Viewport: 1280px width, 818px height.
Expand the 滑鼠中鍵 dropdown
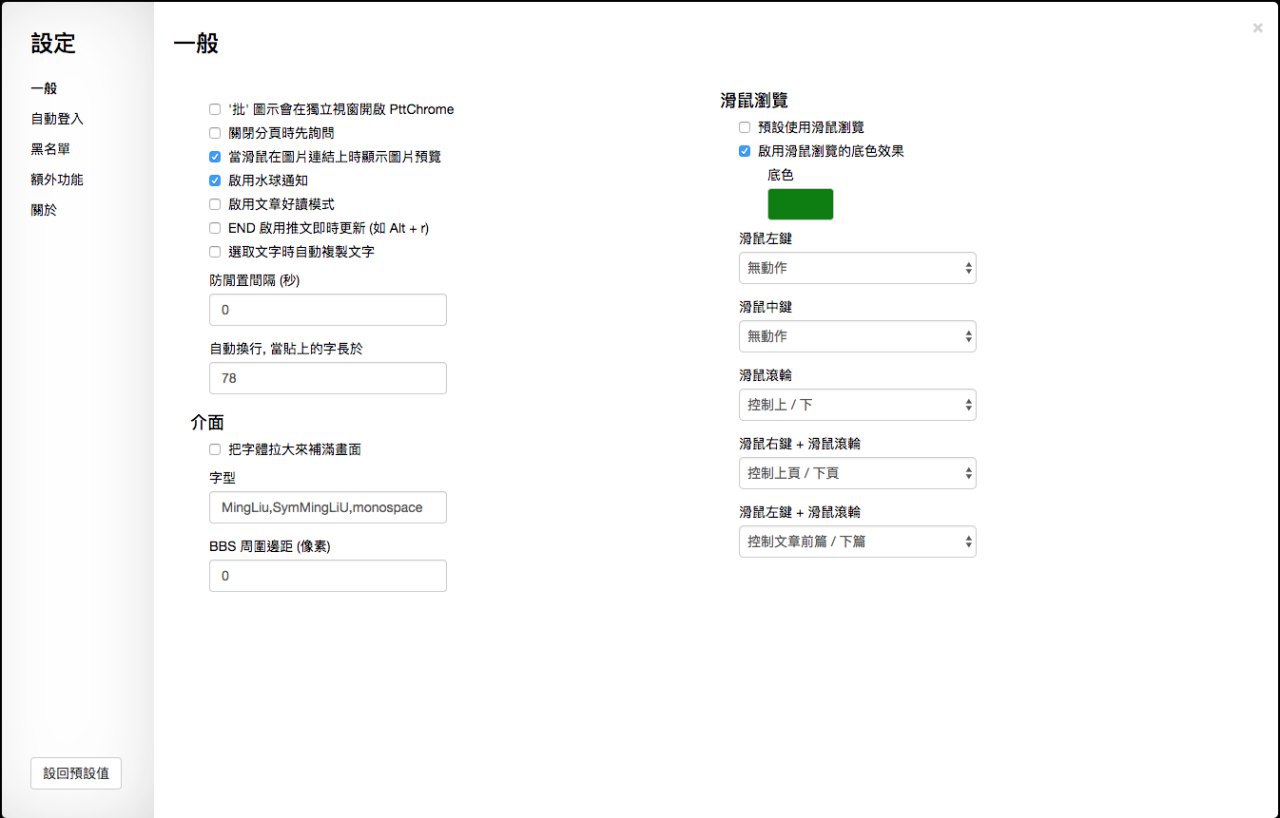coord(857,336)
